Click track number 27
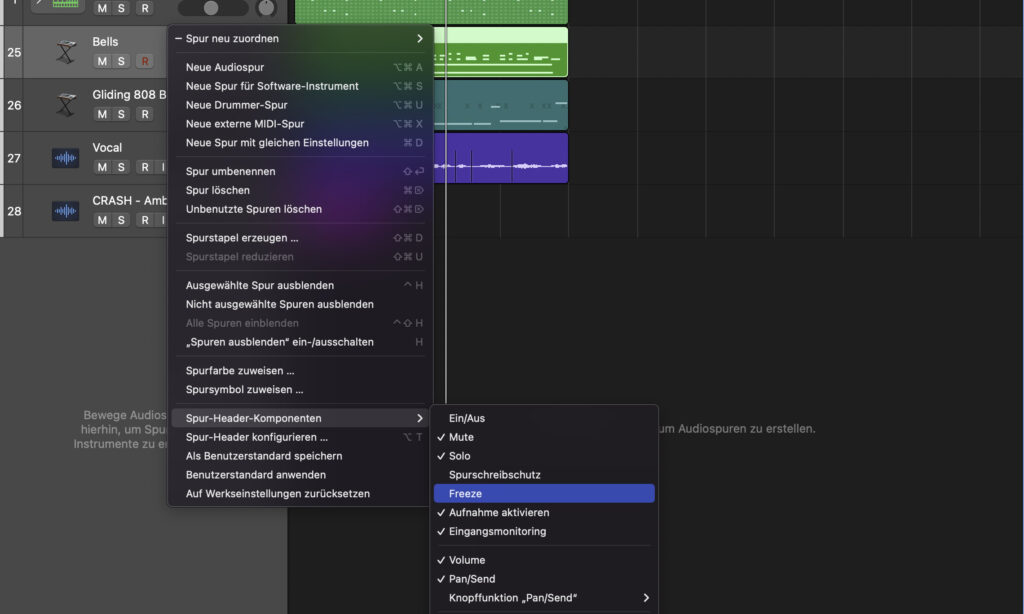Image resolution: width=1024 pixels, height=614 pixels. (14, 158)
